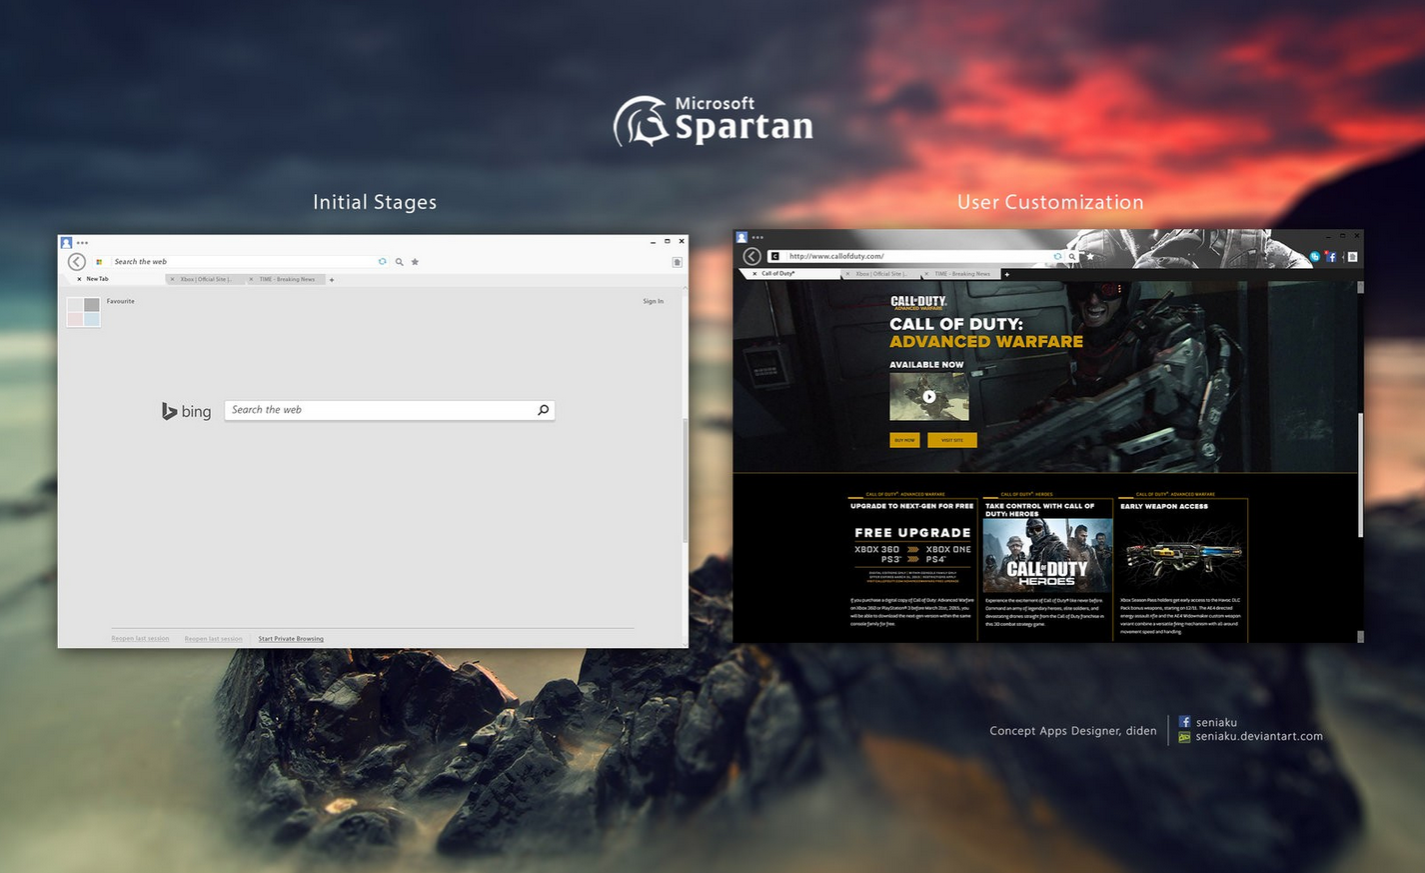Click the favorites star in the Call of Duty toolbar
The image size is (1425, 873).
tap(1090, 256)
